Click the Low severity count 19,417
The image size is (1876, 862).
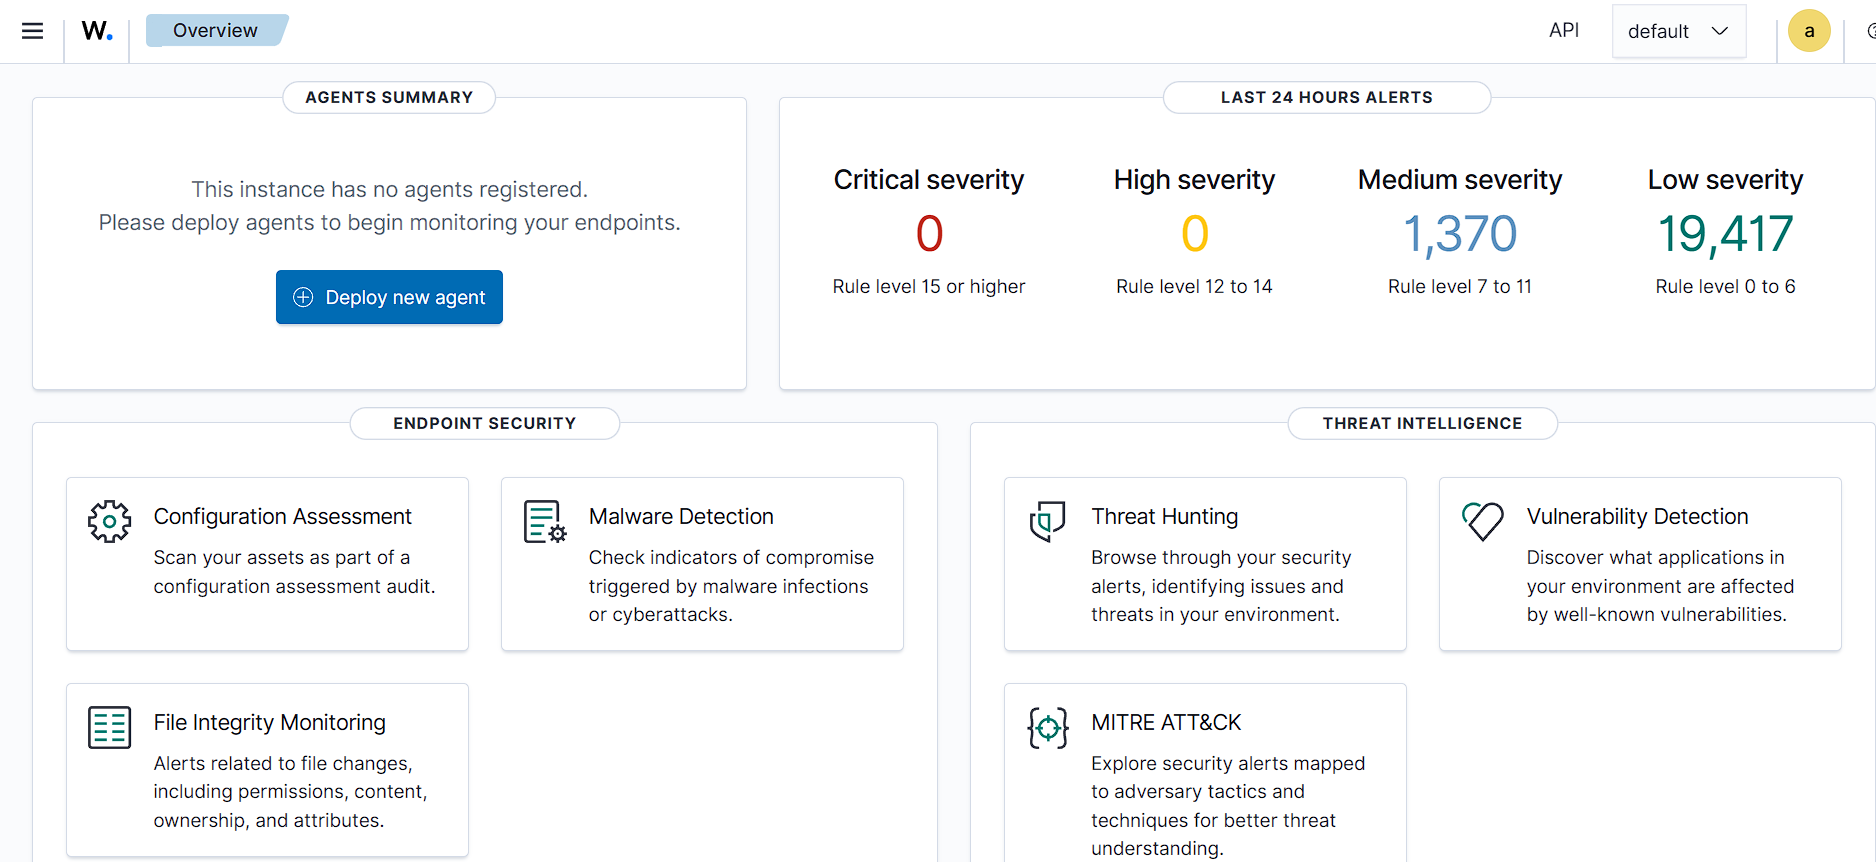(1726, 234)
